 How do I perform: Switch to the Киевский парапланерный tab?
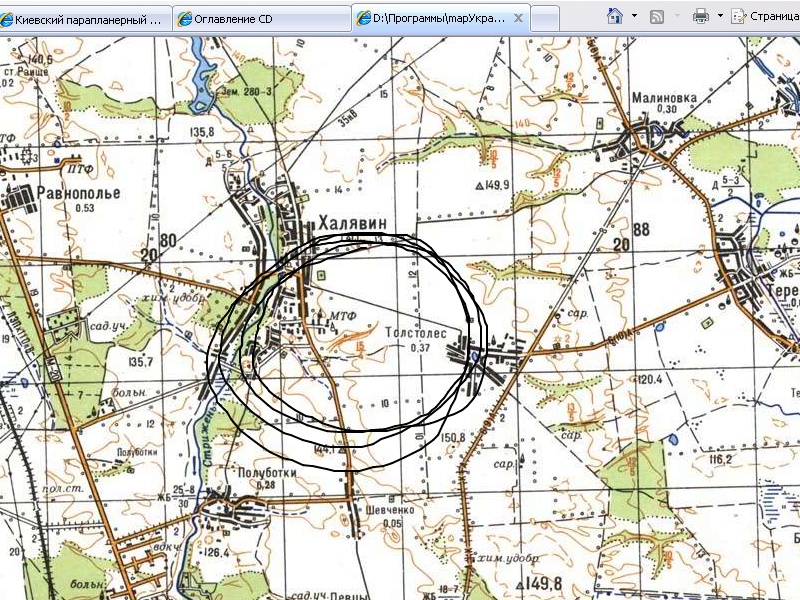point(86,19)
